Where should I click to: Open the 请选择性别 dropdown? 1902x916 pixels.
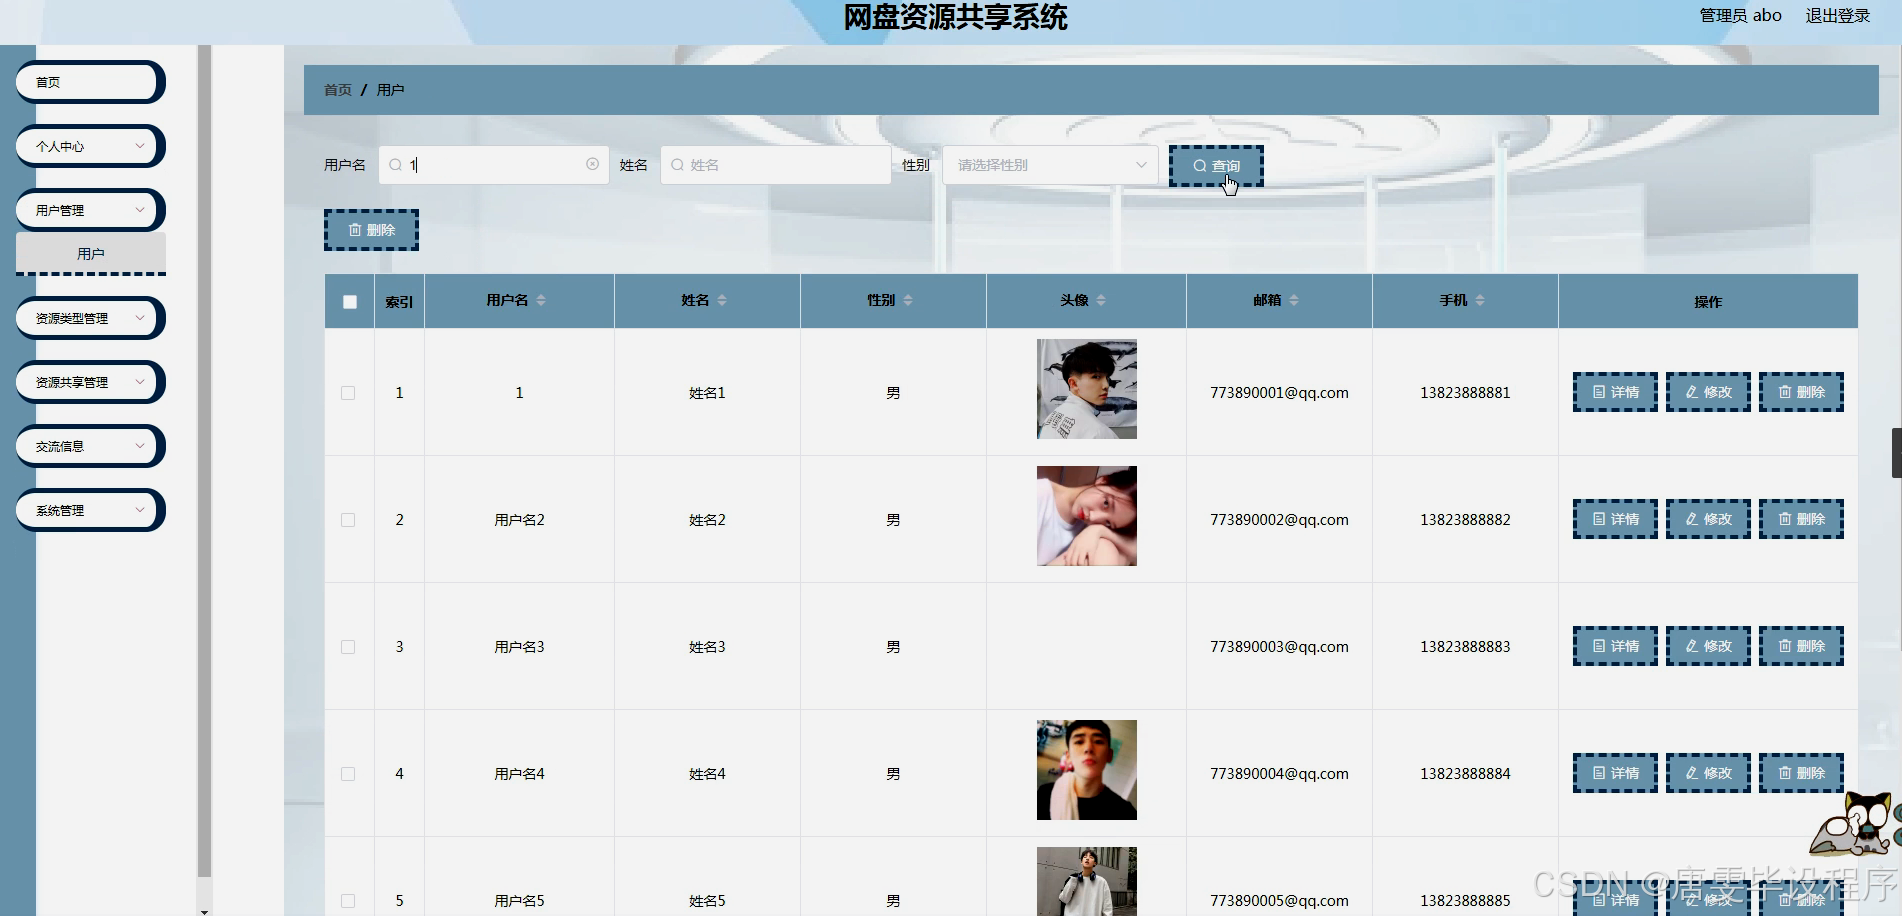tap(1050, 165)
